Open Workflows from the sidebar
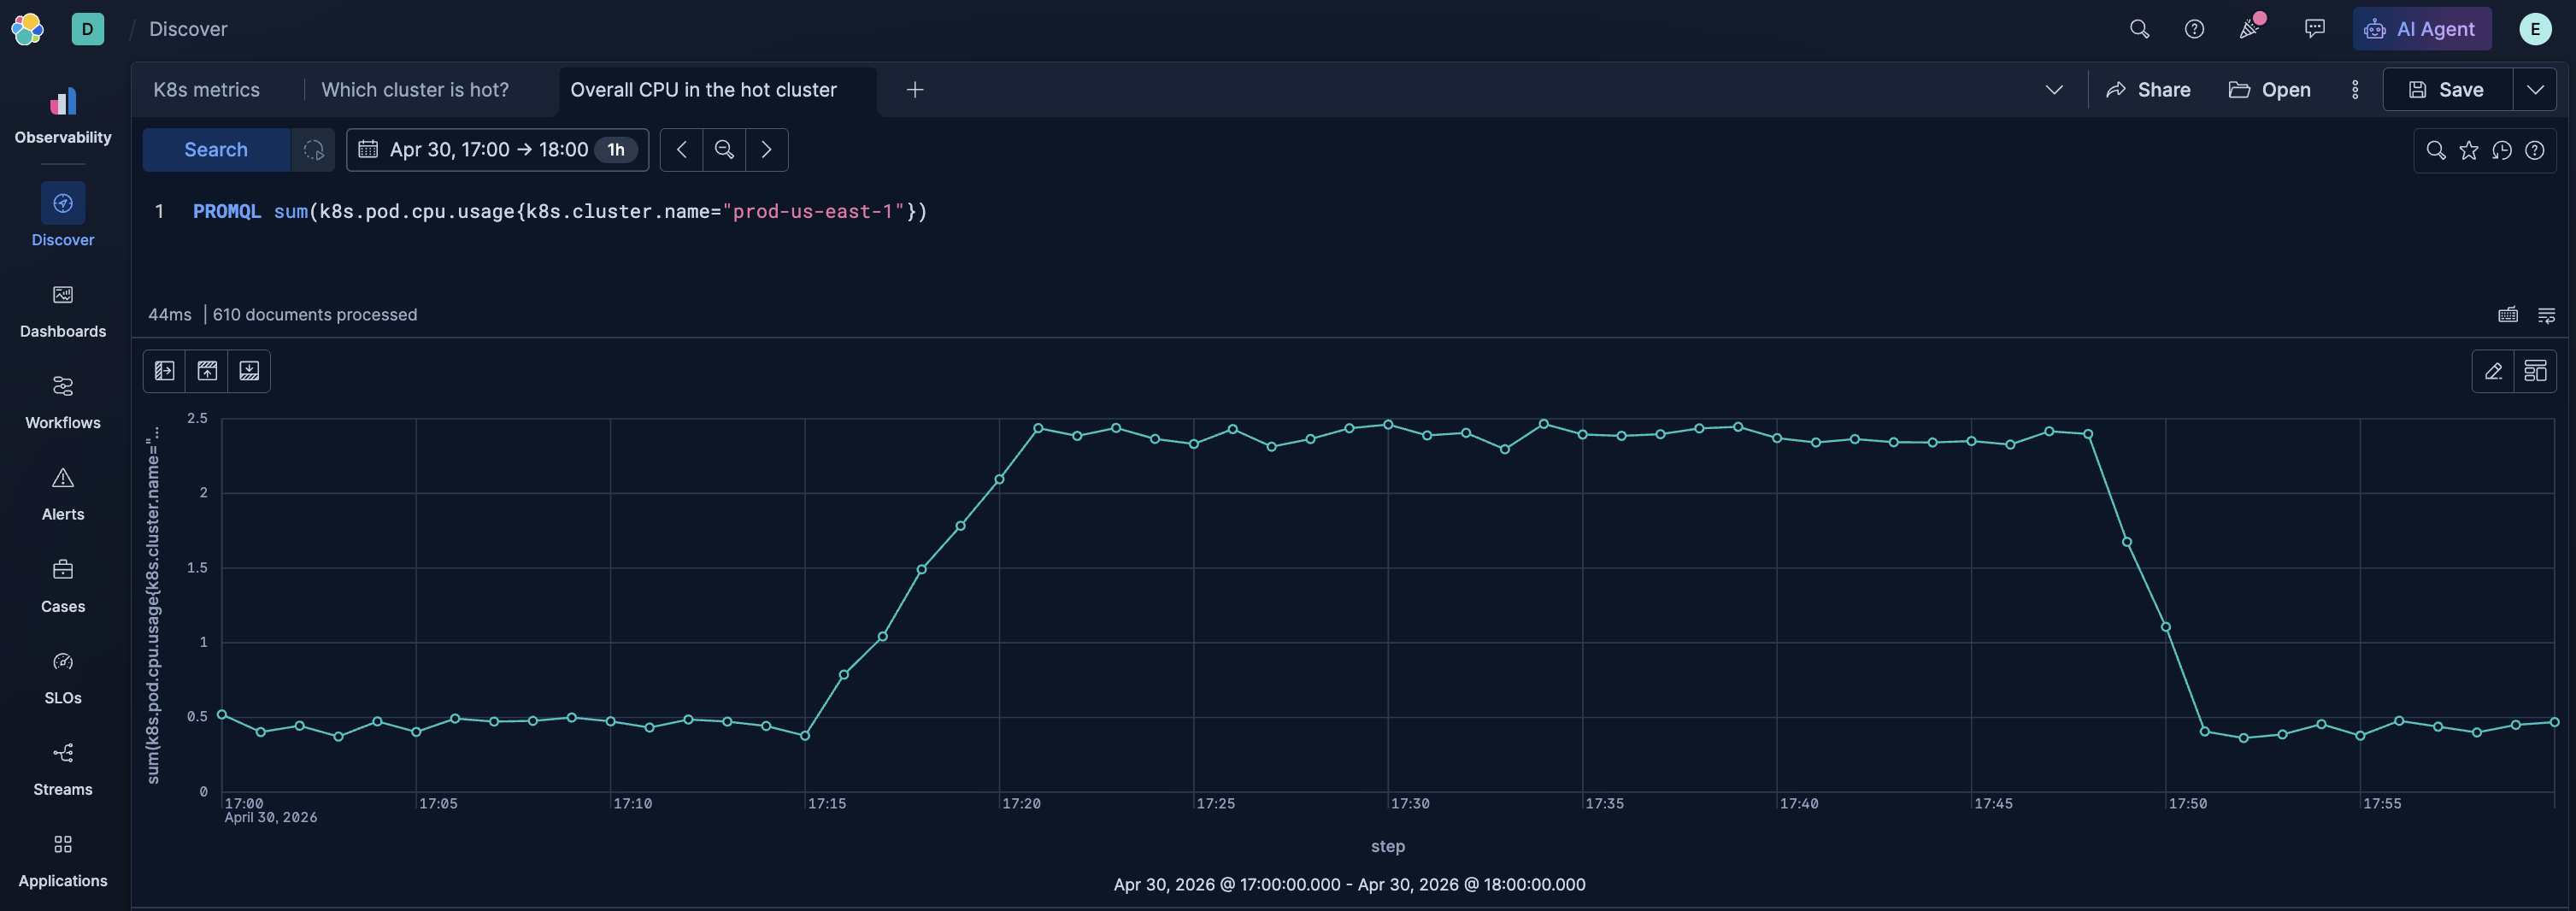2576x911 pixels. point(63,402)
